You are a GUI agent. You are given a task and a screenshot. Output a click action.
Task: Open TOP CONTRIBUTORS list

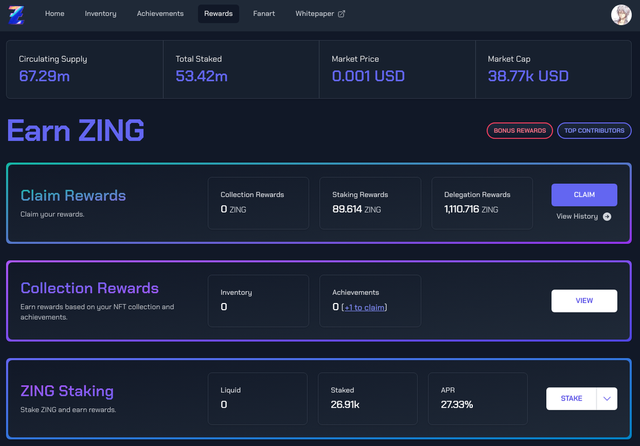[594, 131]
